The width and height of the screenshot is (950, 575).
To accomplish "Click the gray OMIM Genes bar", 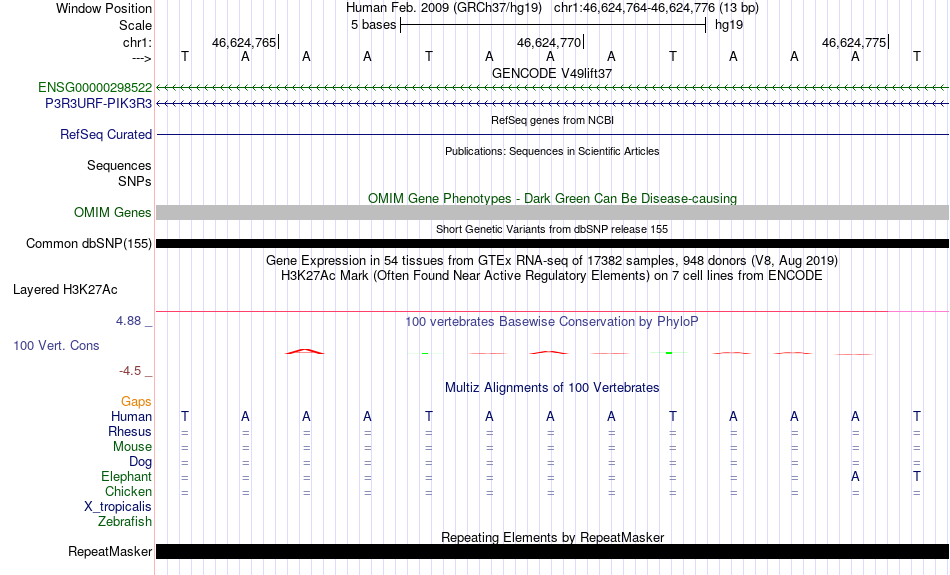I will pyautogui.click(x=553, y=213).
